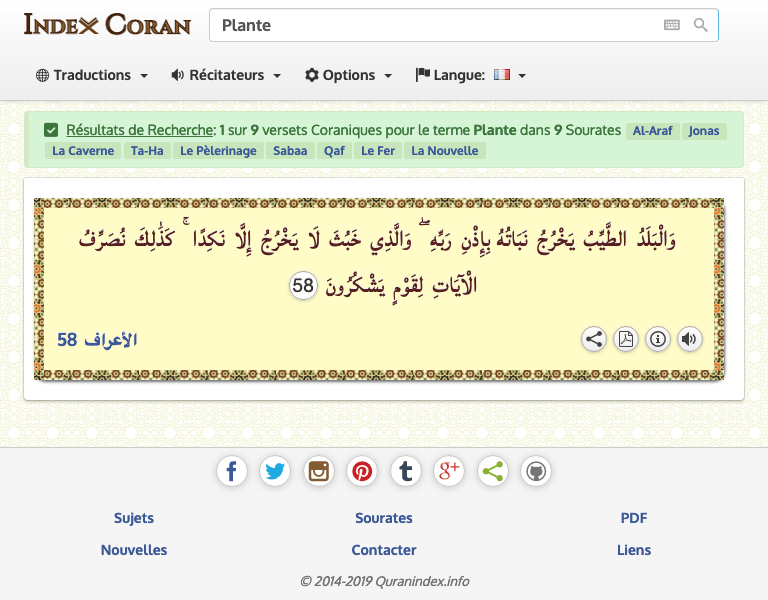
Task: Select the La Caverne sourate tag
Action: click(x=82, y=151)
